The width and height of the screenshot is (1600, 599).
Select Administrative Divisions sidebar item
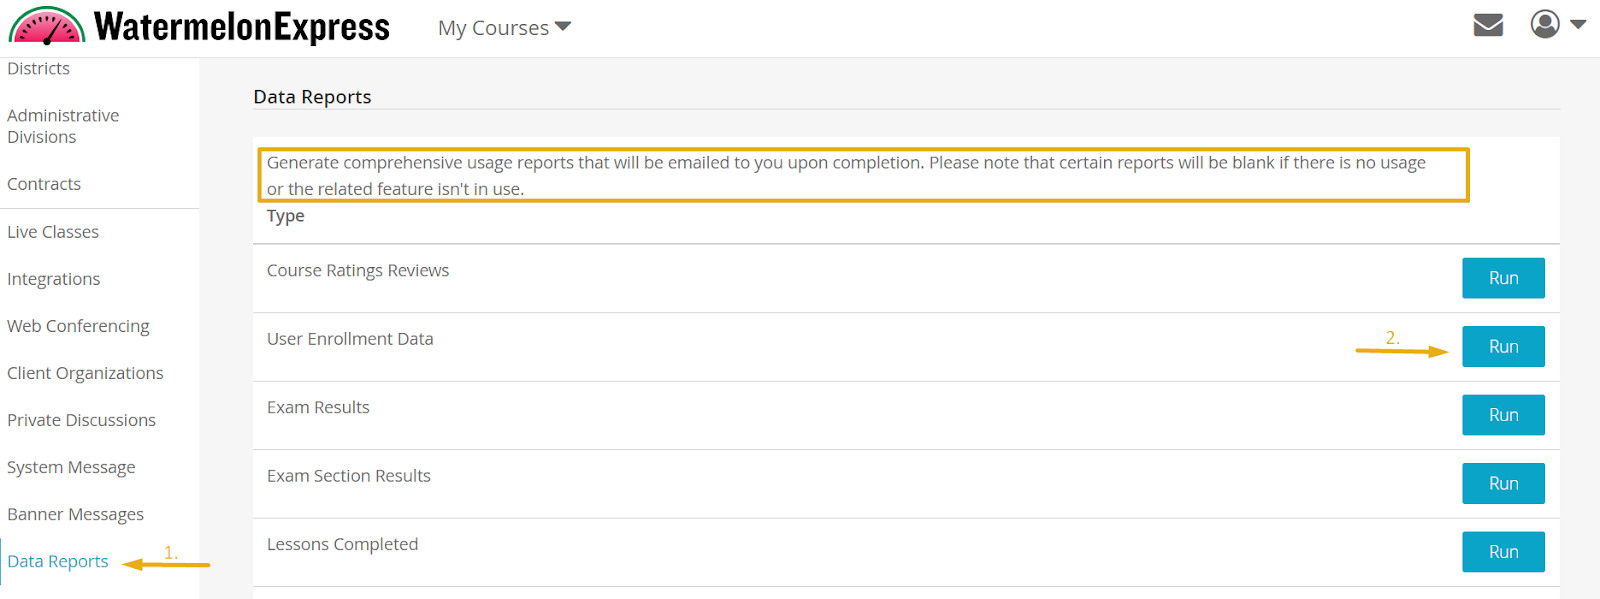(x=63, y=126)
